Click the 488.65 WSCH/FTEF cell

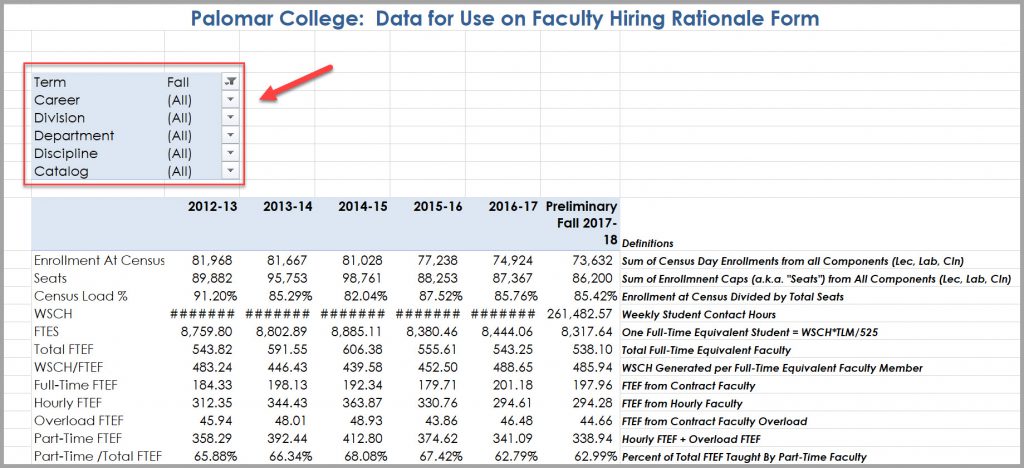pyautogui.click(x=515, y=367)
